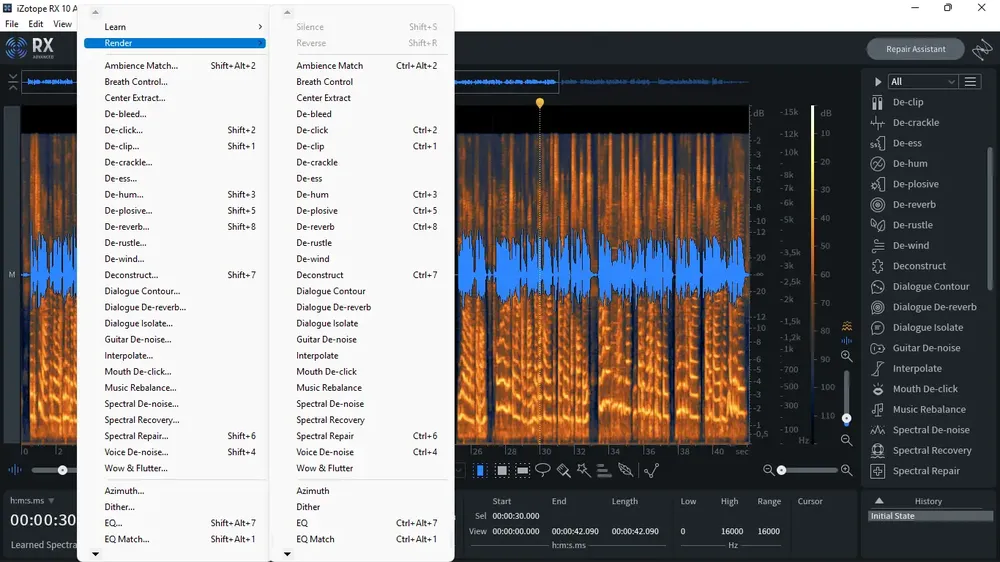
Task: Toggle the waveform view icon beside amplitude scale
Action: [x=846, y=341]
